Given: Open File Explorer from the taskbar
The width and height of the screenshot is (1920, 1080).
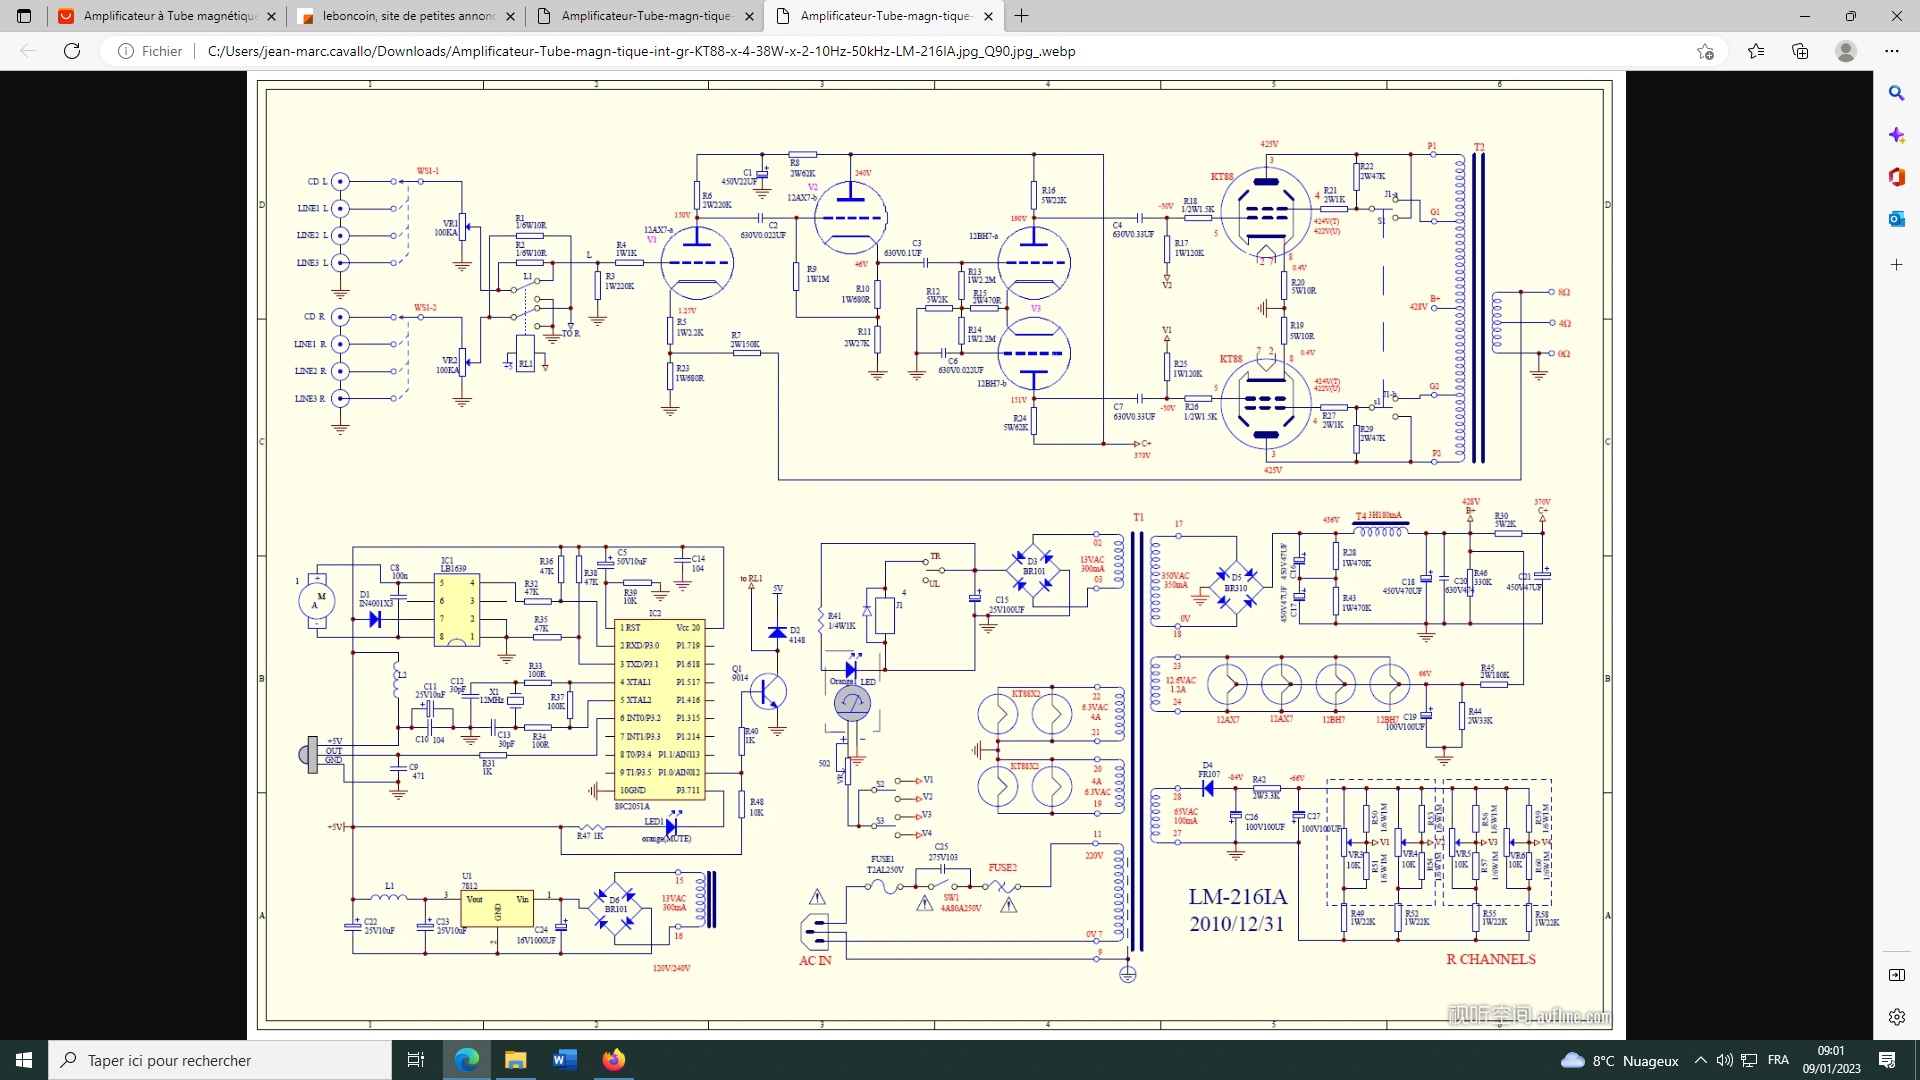Looking at the screenshot, I should click(x=515, y=1060).
